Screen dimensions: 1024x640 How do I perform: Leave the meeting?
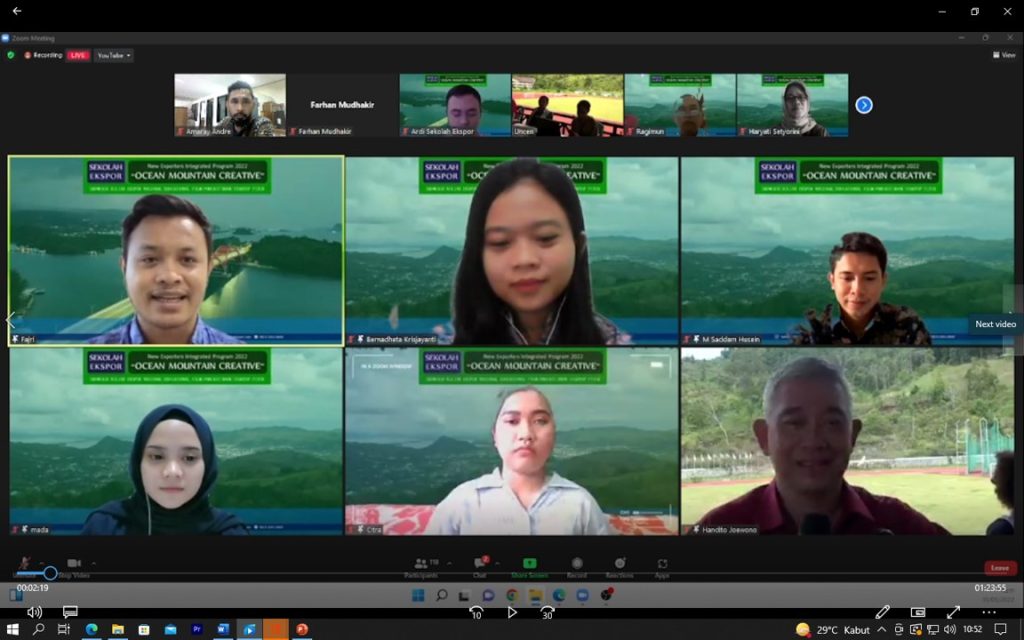(999, 567)
